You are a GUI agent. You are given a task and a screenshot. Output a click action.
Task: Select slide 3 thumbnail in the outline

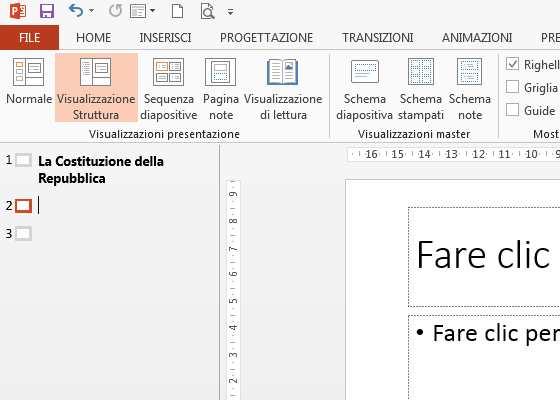(x=24, y=234)
